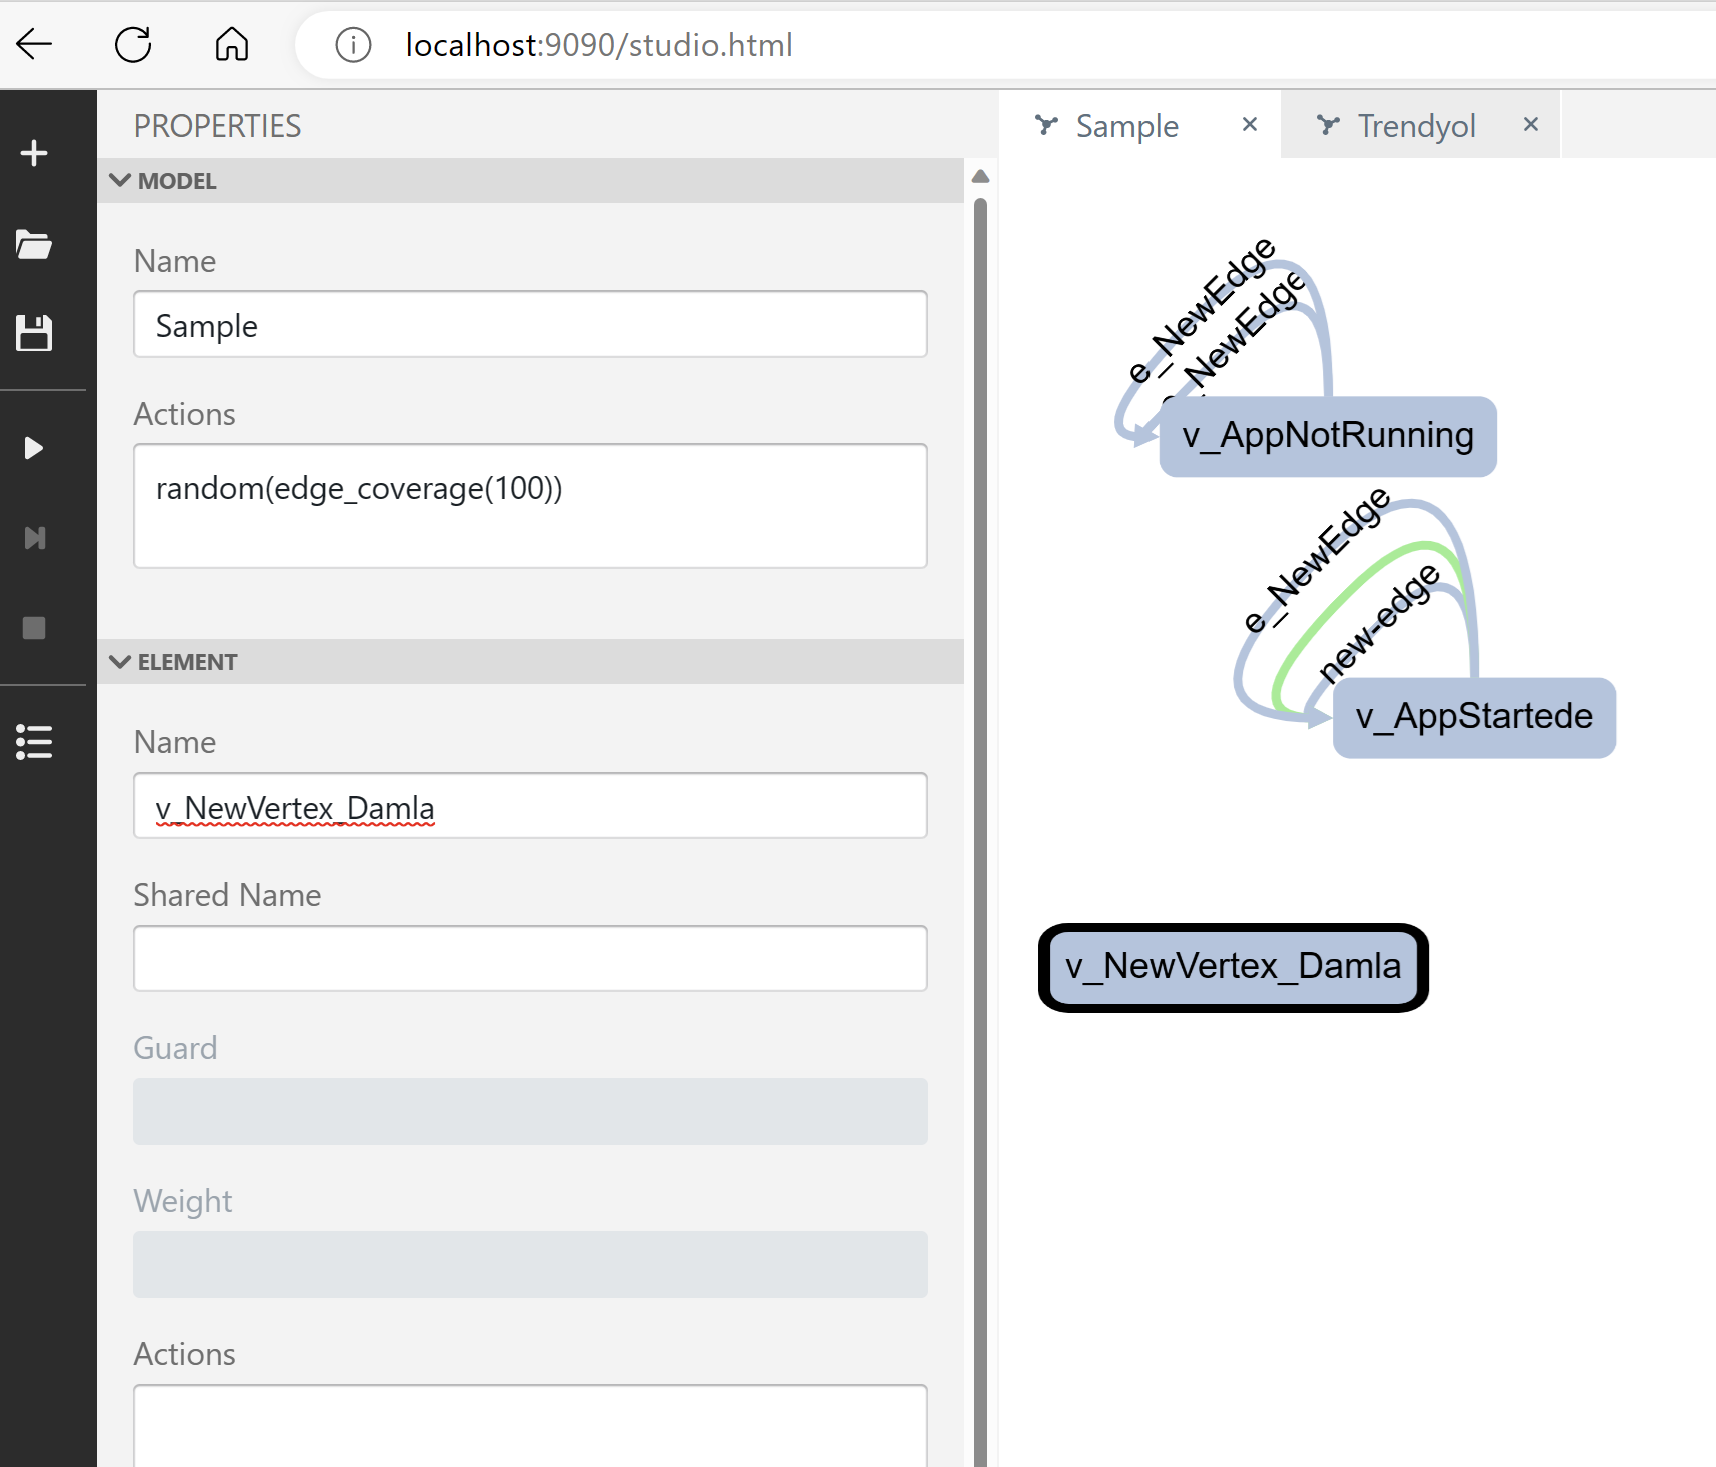The width and height of the screenshot is (1716, 1467).
Task: Run the test with the play icon
Action: pos(34,447)
